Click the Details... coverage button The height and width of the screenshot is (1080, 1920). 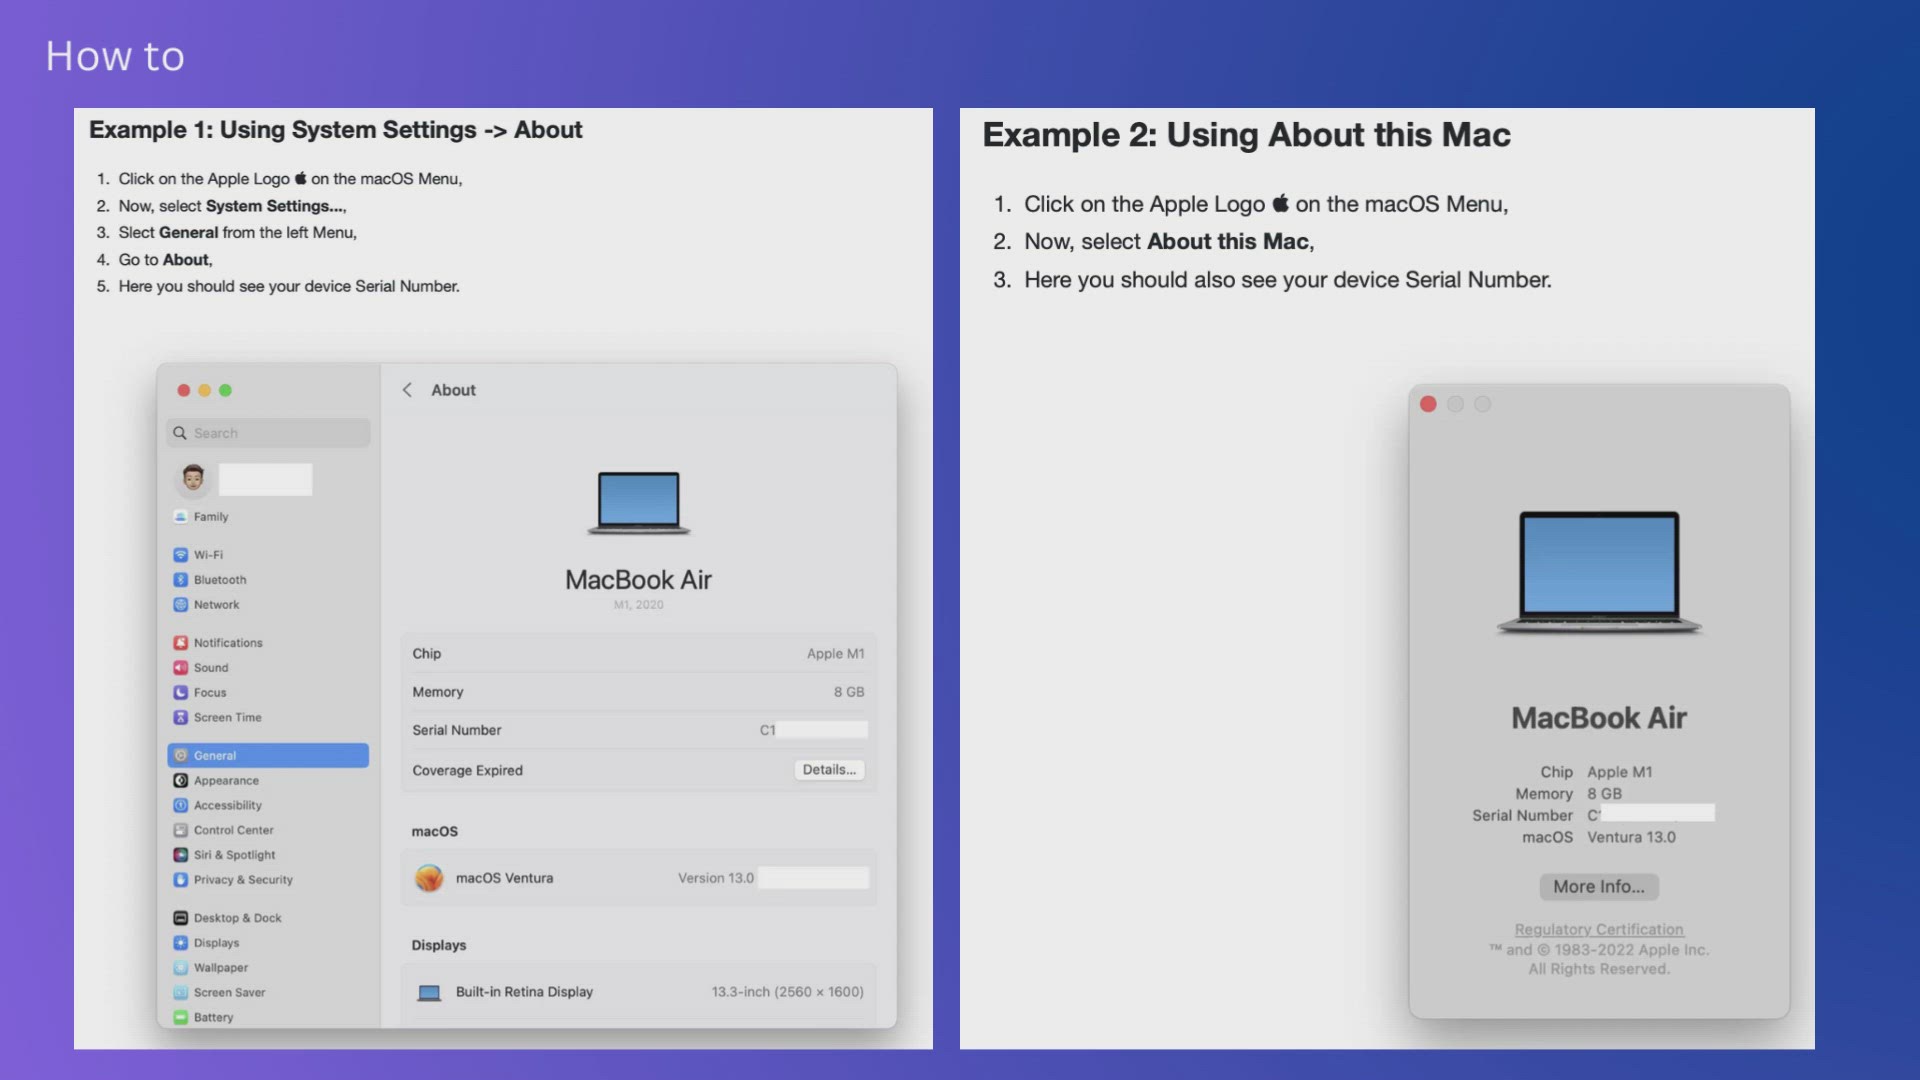pyautogui.click(x=829, y=770)
